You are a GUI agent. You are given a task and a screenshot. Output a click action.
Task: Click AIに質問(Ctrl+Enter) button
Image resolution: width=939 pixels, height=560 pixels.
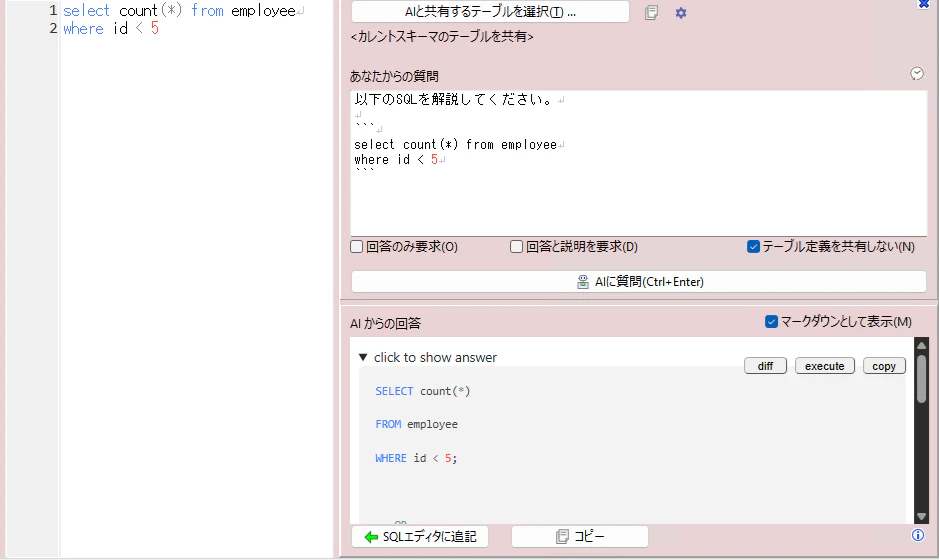click(639, 281)
